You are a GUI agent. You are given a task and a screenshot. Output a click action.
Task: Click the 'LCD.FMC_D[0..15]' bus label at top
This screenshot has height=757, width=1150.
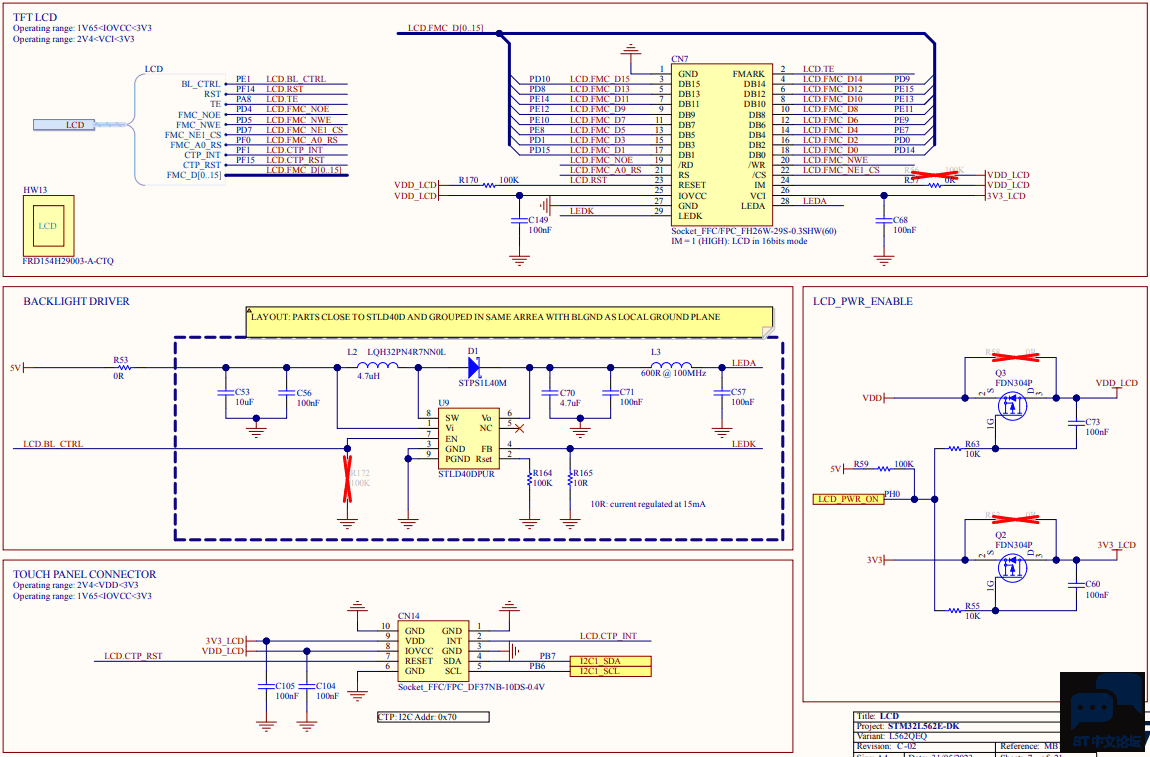pos(446,28)
